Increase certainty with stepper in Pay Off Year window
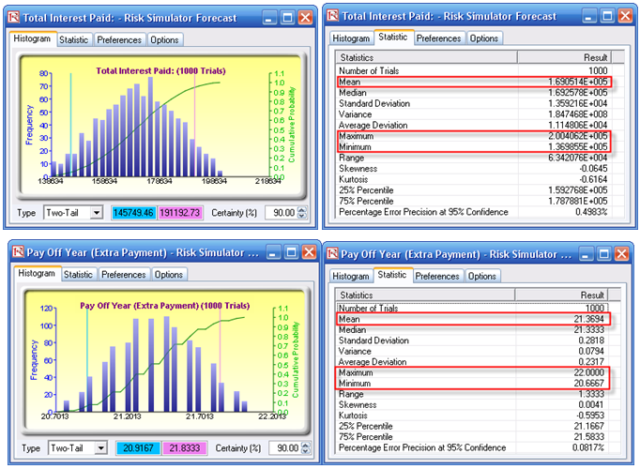640x469 pixels. point(306,445)
